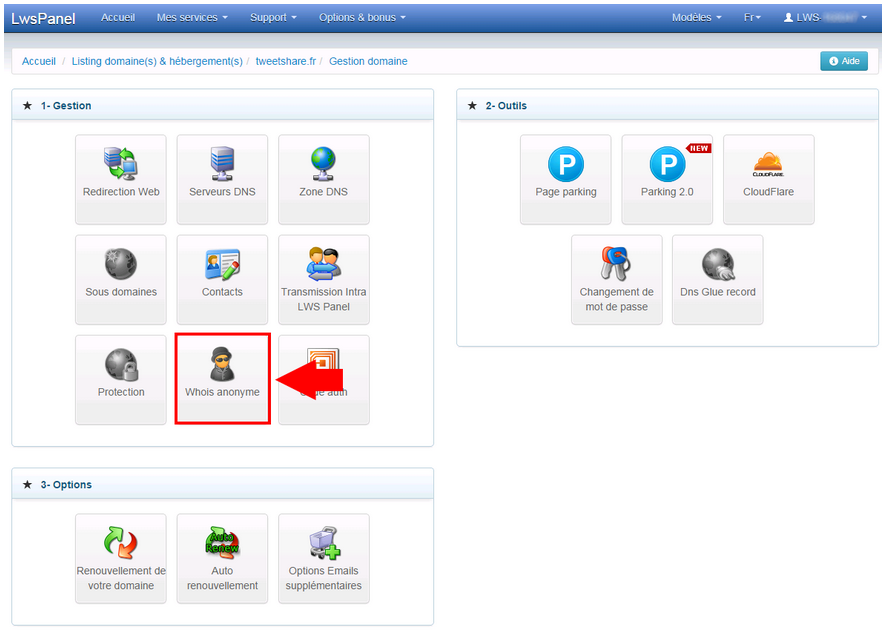Click the tweetshare.fr breadcrumb link
892x633 pixels.
pyautogui.click(x=286, y=61)
